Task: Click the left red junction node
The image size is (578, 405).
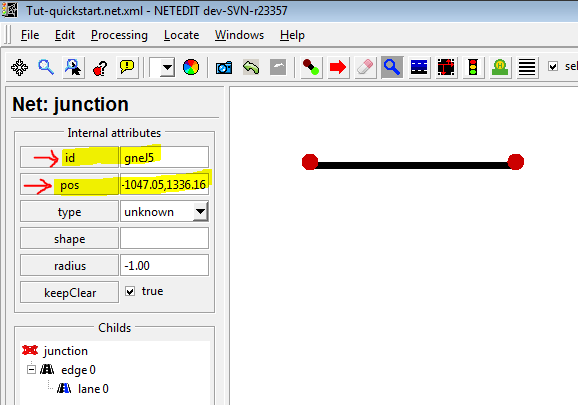Action: (310, 162)
